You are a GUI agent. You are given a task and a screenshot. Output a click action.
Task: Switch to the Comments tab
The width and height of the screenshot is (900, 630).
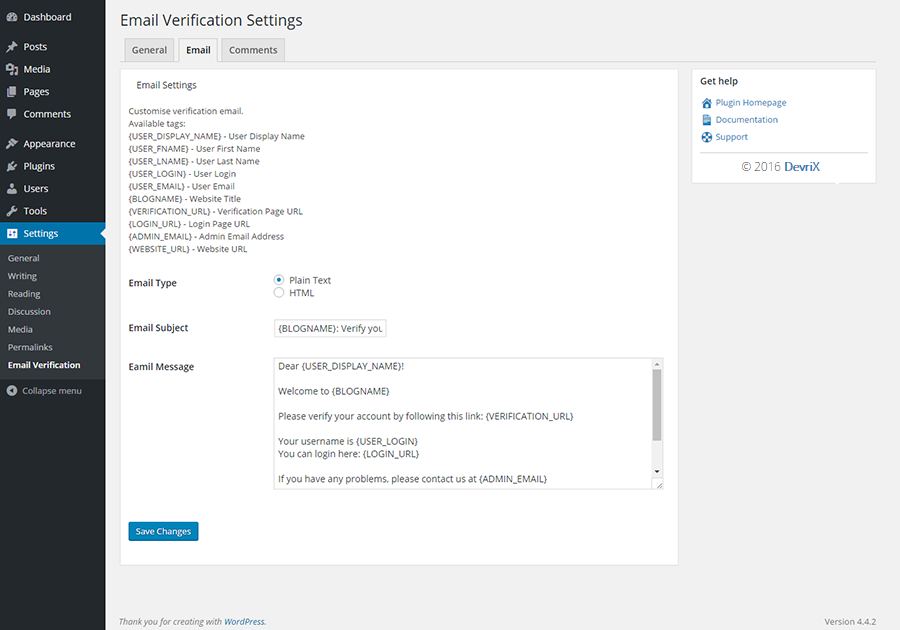click(253, 50)
